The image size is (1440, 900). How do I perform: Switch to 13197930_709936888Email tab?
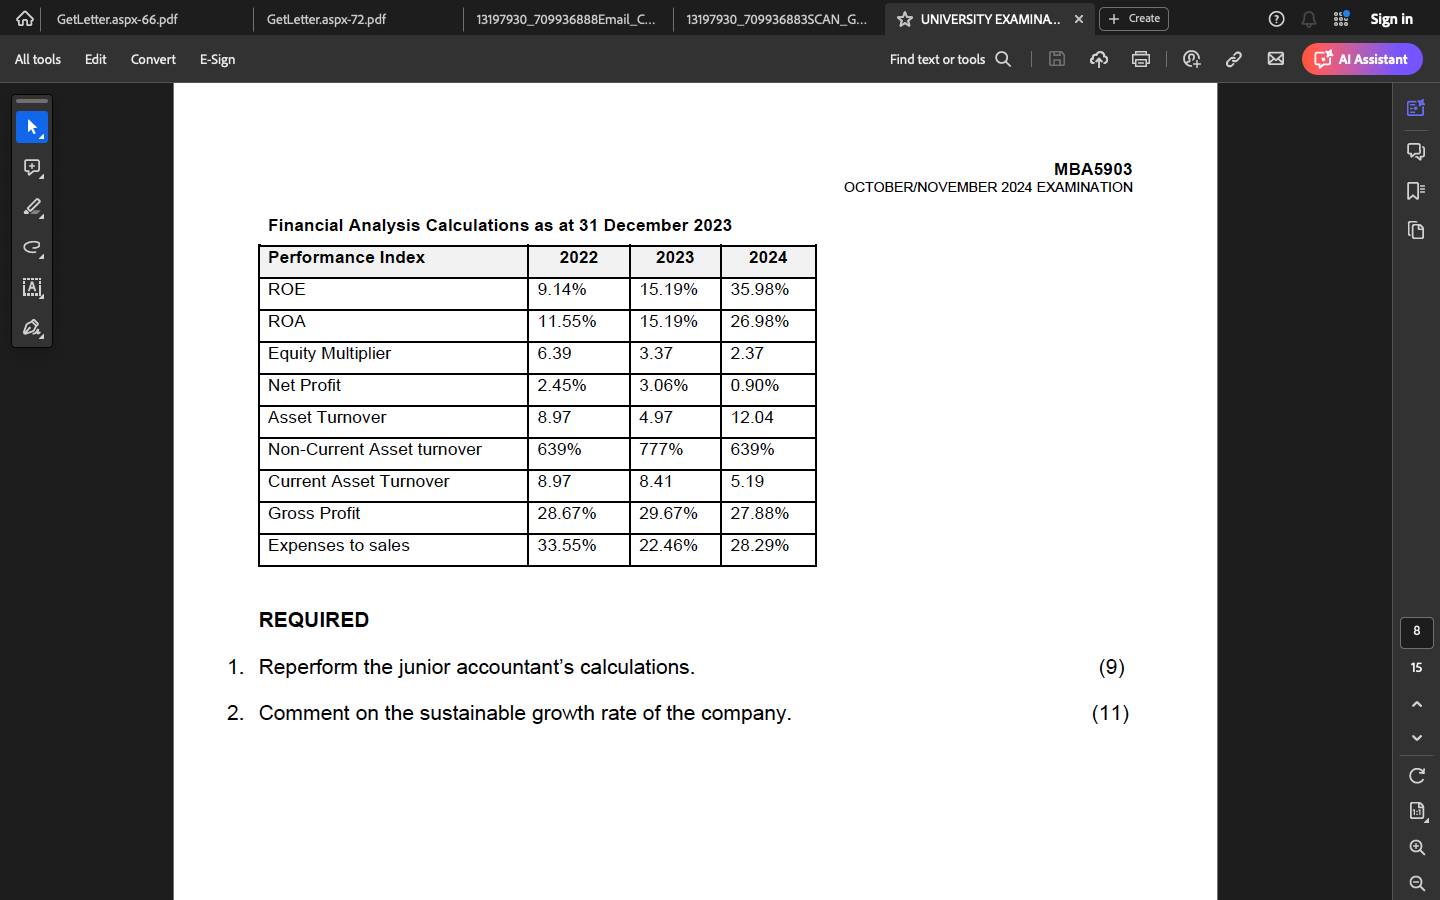567,19
